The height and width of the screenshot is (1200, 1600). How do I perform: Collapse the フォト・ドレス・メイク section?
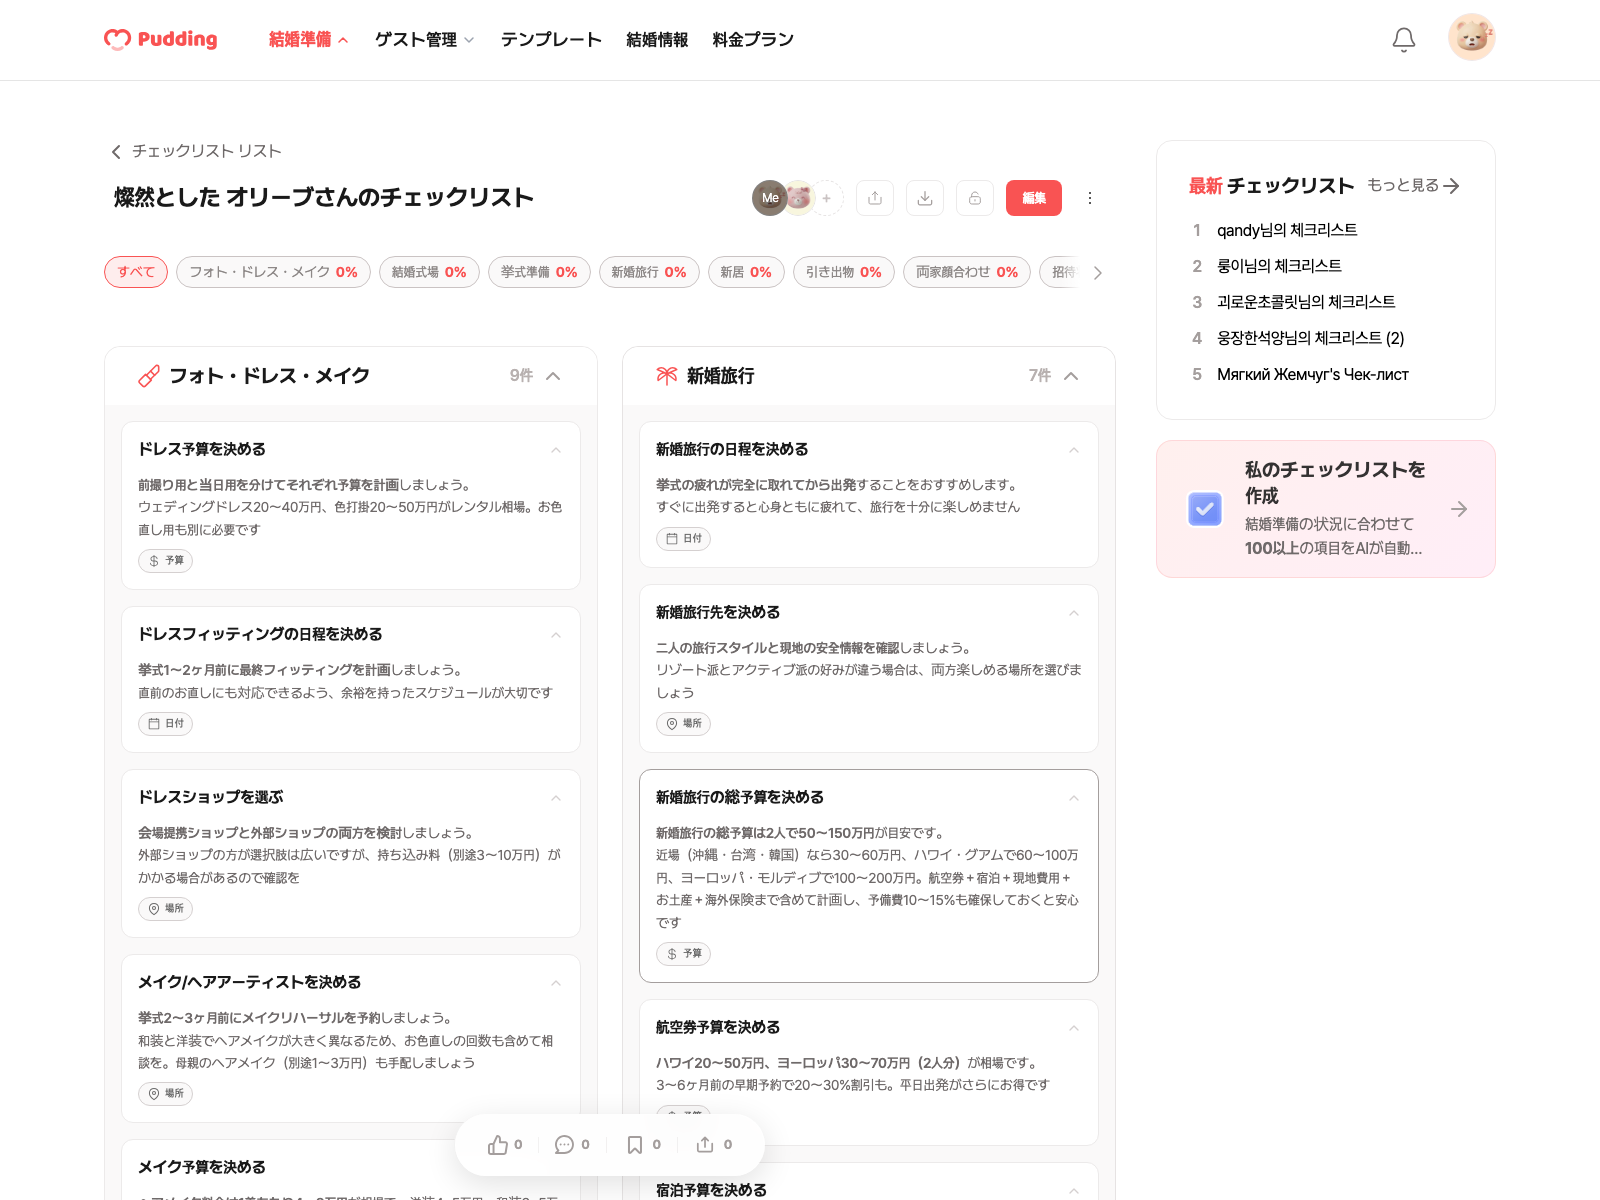coord(553,376)
